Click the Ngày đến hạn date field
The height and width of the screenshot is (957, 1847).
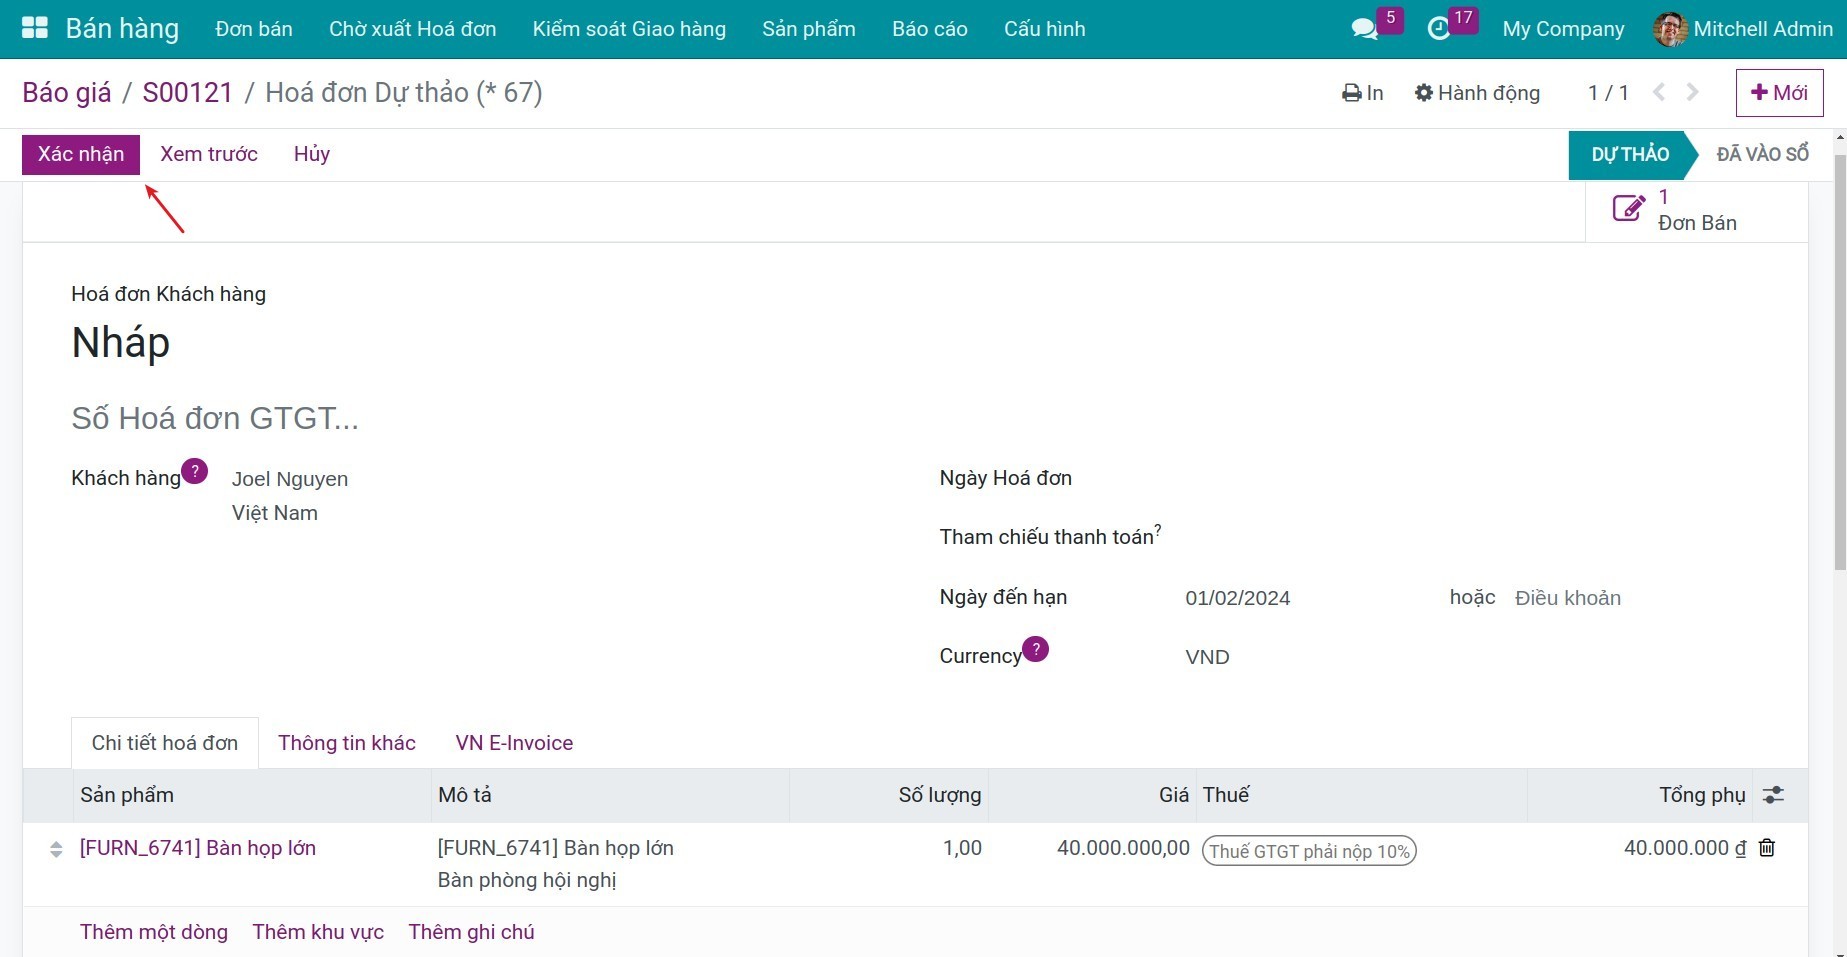[1237, 598]
